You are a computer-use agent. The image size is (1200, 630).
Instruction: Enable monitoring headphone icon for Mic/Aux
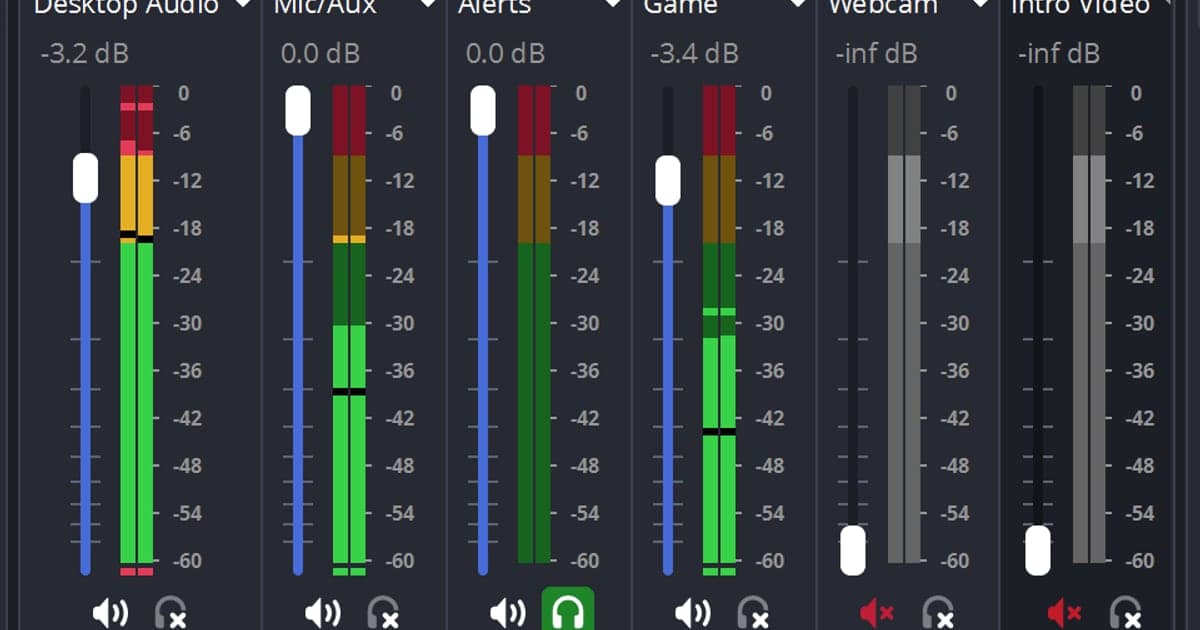[383, 613]
